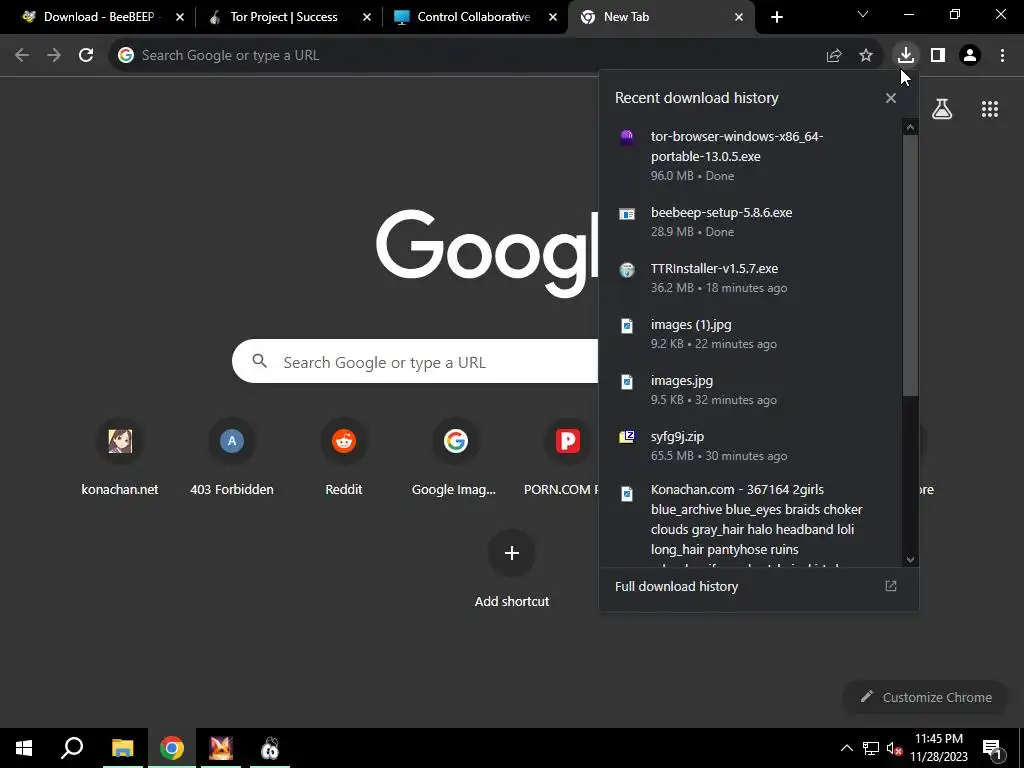Click the TTRInstaller file icon
Viewport: 1024px width, 768px height.
(x=627, y=270)
